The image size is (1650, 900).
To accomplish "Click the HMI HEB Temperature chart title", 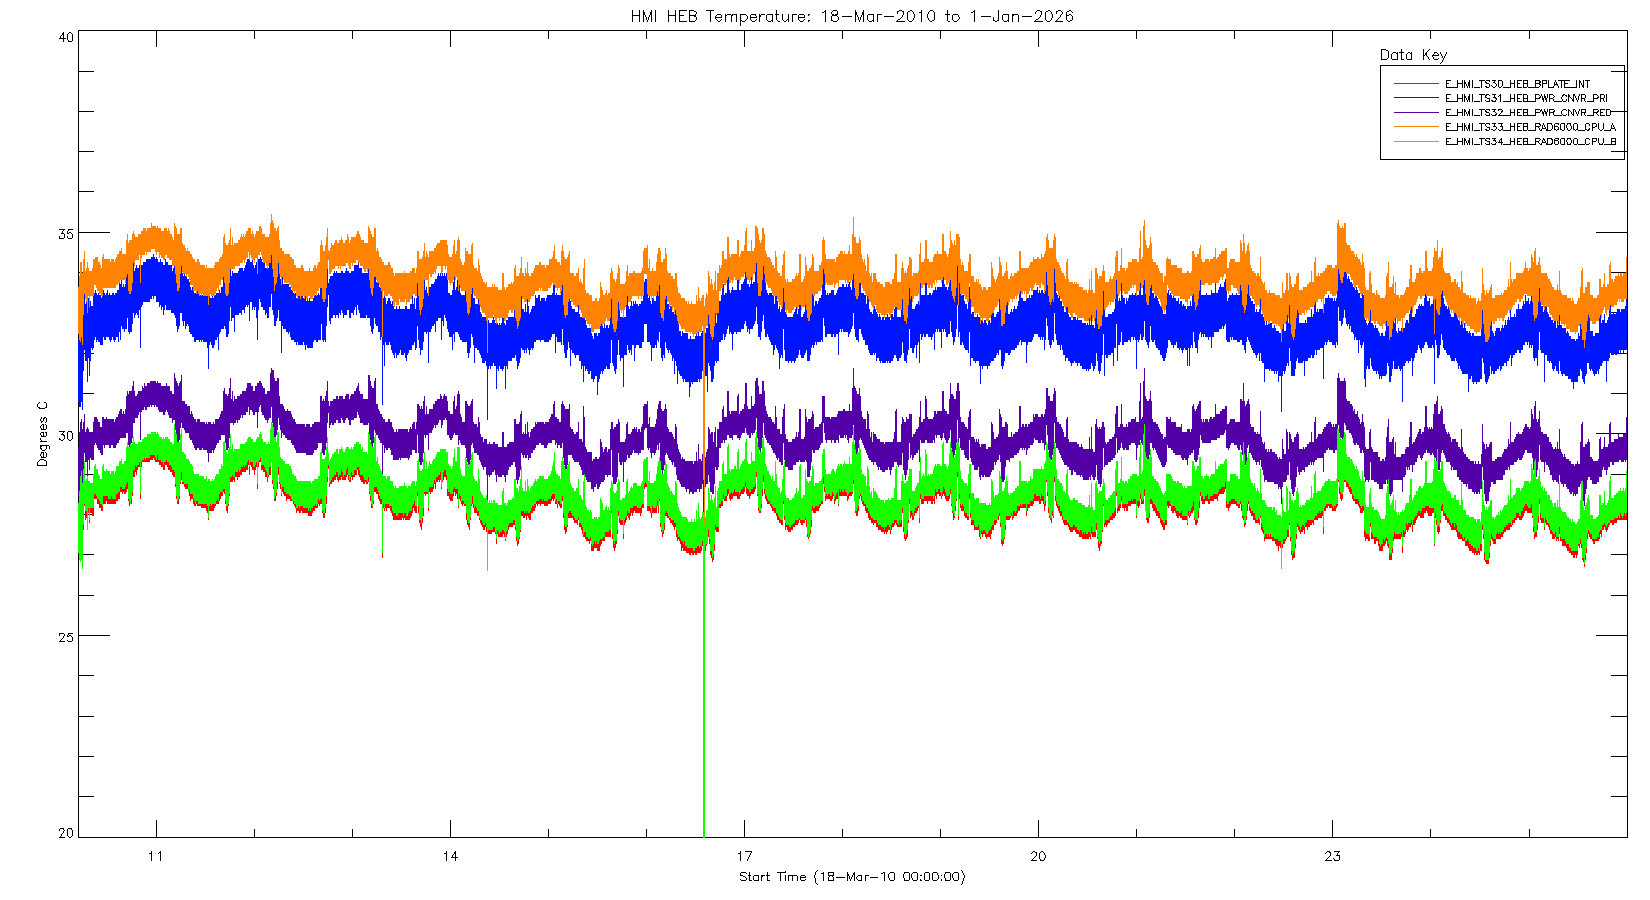I will point(852,16).
